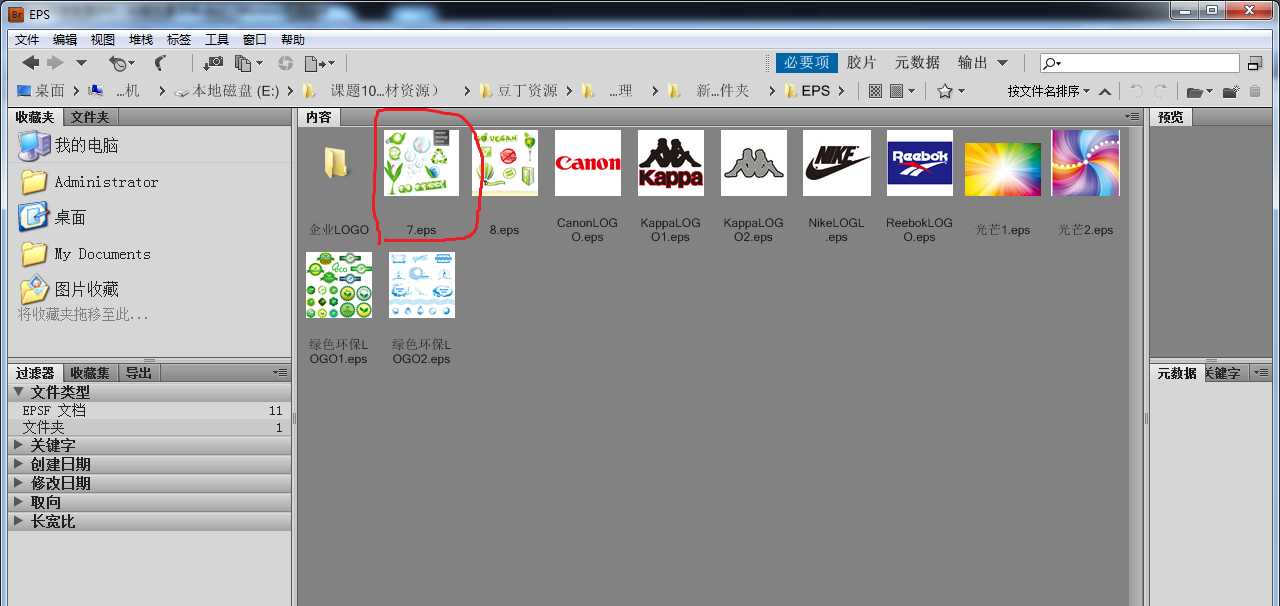Select the 企业LOGO folder thumbnail
The image size is (1280, 606).
coord(338,163)
